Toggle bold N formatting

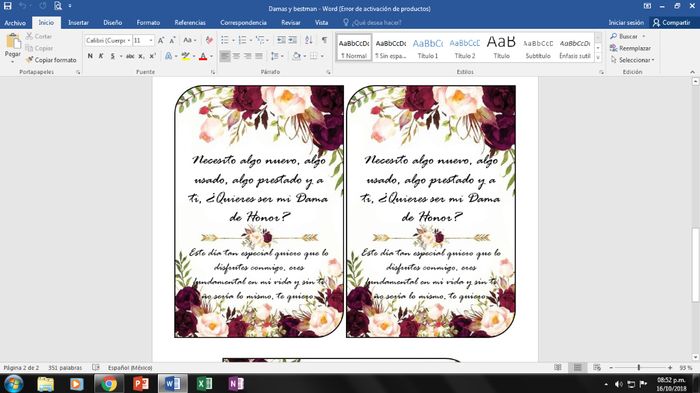90,56
